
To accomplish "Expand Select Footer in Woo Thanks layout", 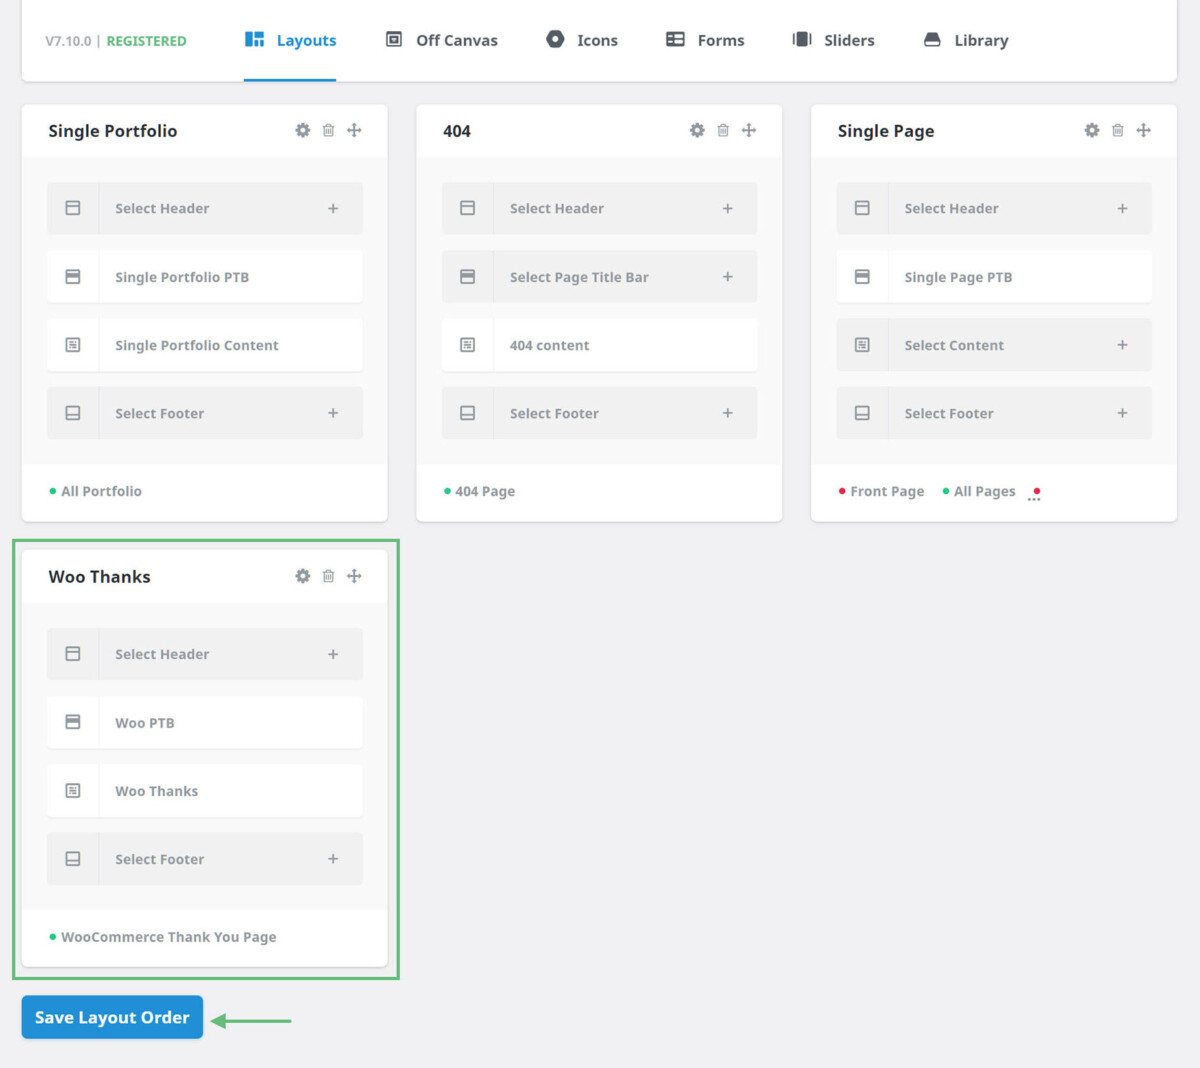I will tap(333, 859).
